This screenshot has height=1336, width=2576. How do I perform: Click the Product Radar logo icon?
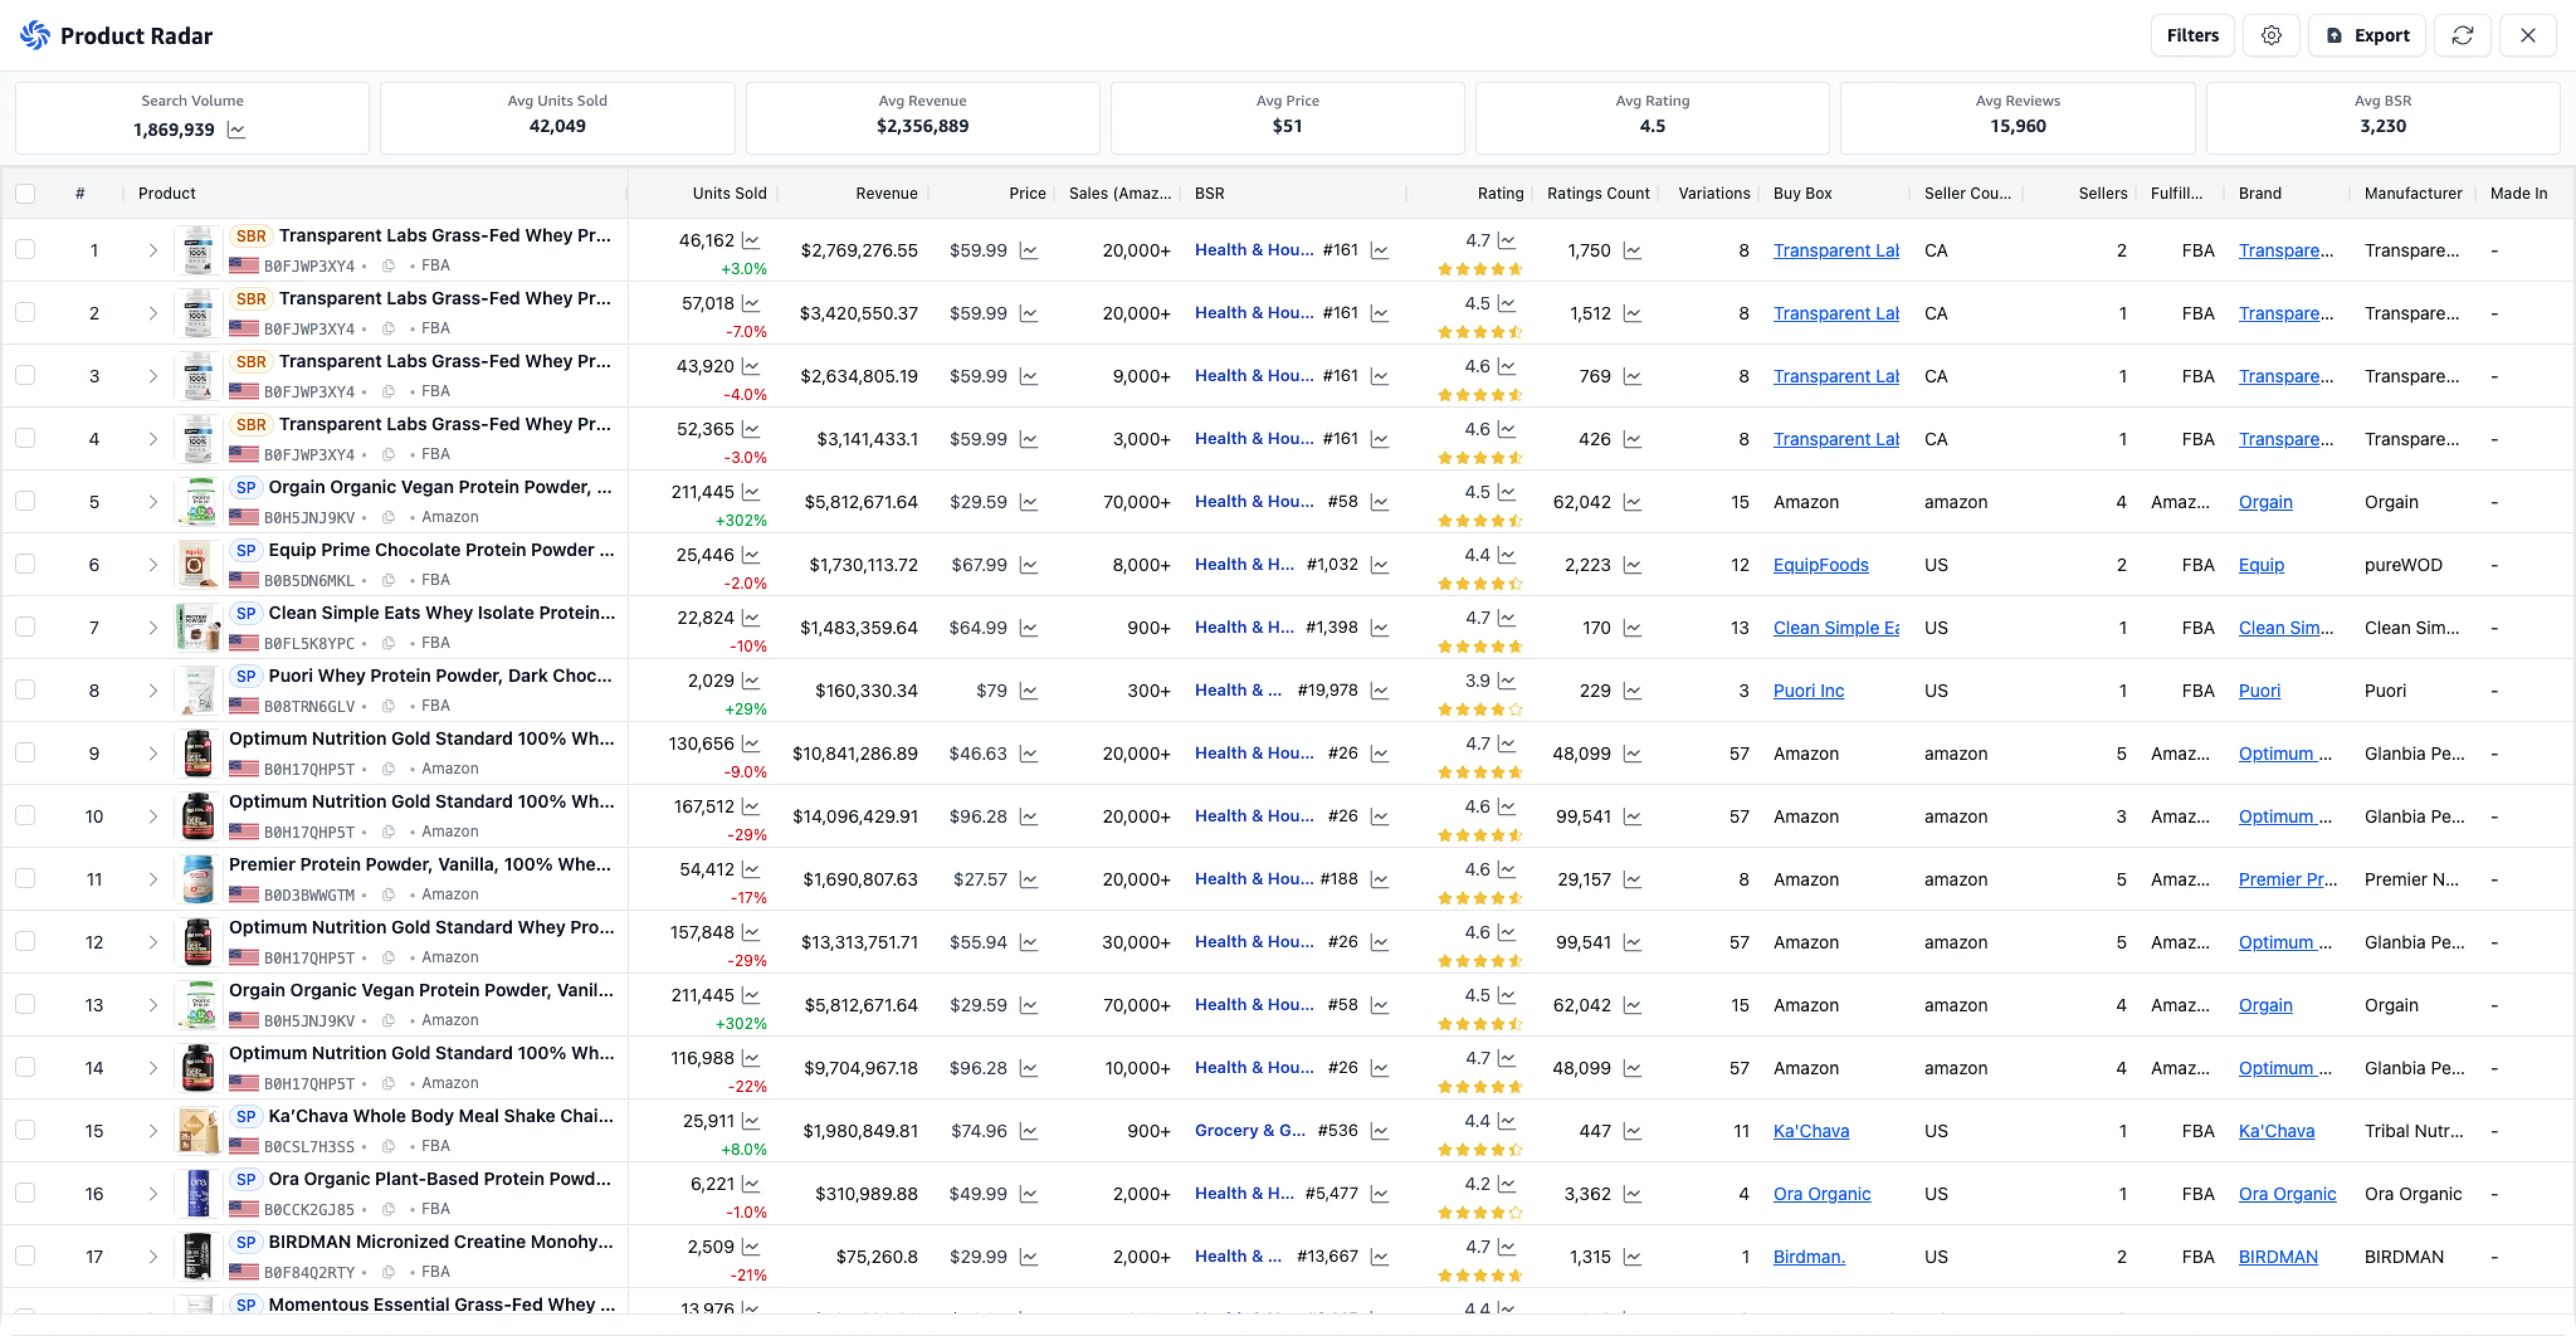tap(35, 35)
